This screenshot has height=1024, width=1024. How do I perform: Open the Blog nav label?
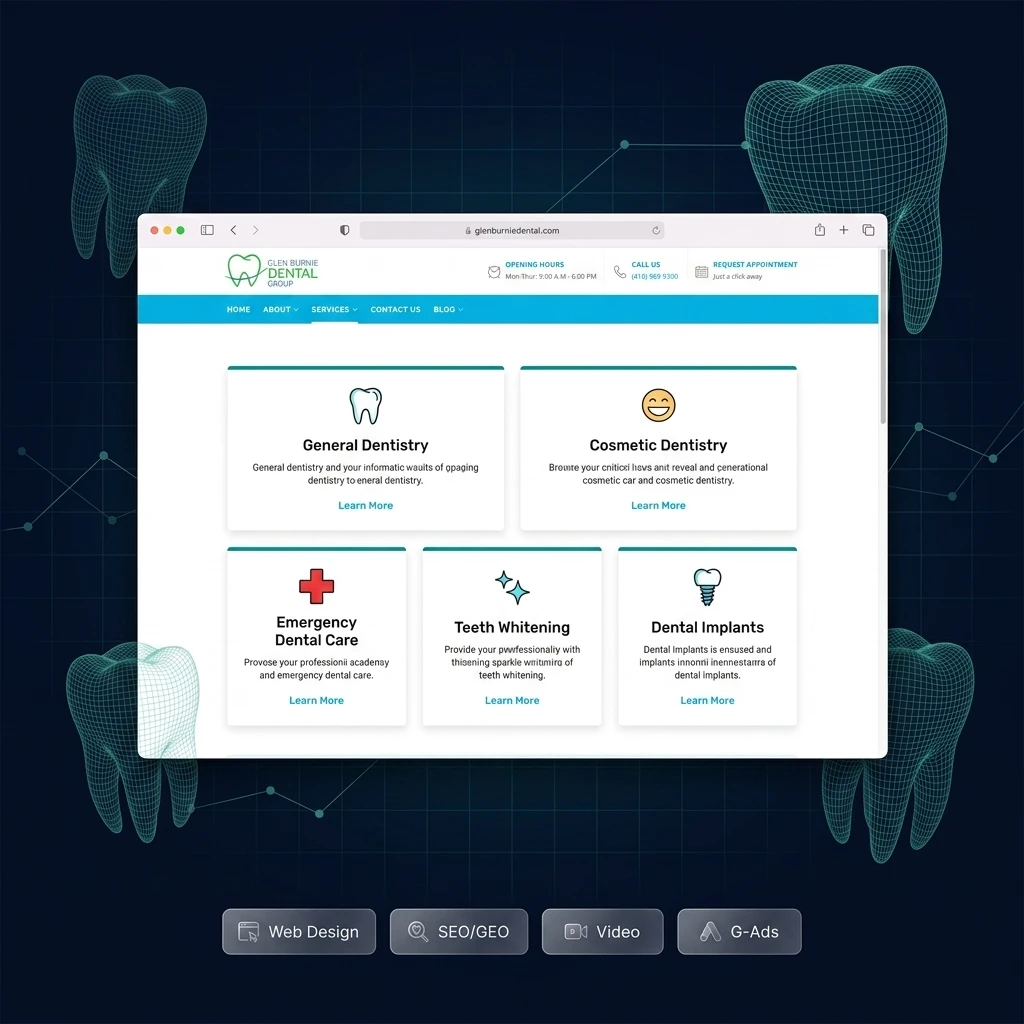(444, 310)
